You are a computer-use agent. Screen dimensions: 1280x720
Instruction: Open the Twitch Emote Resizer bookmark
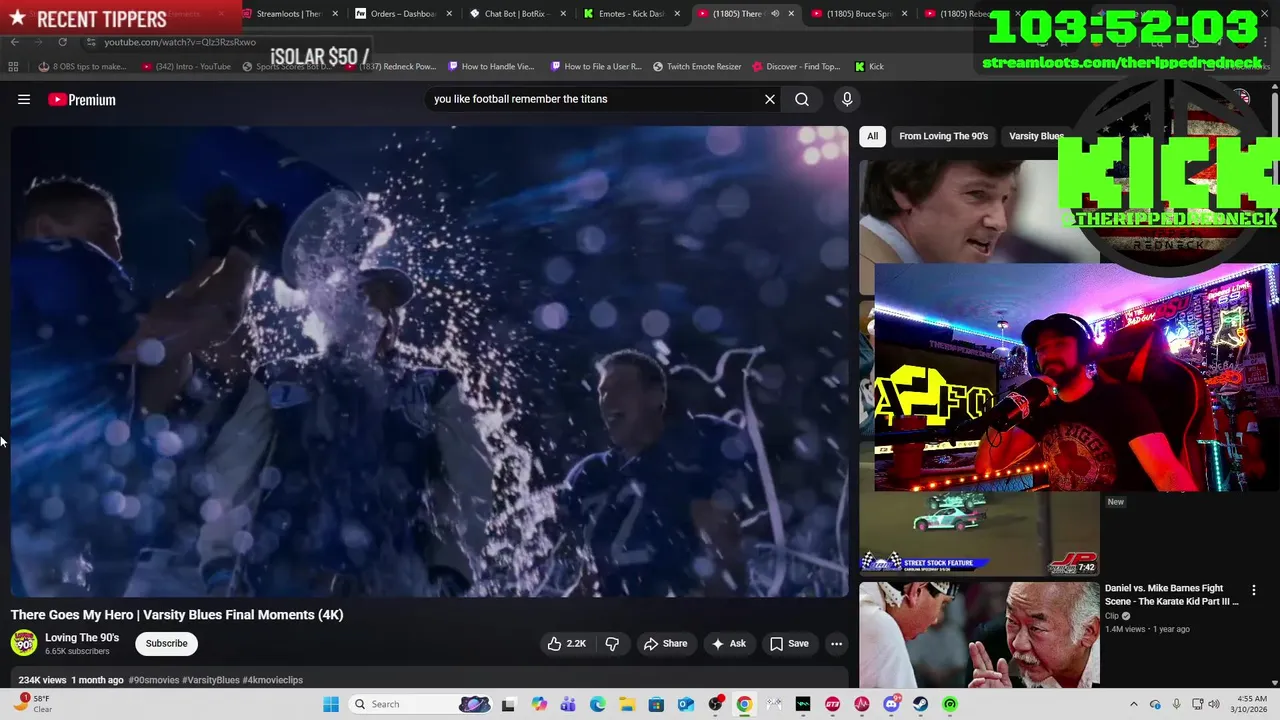pos(698,67)
